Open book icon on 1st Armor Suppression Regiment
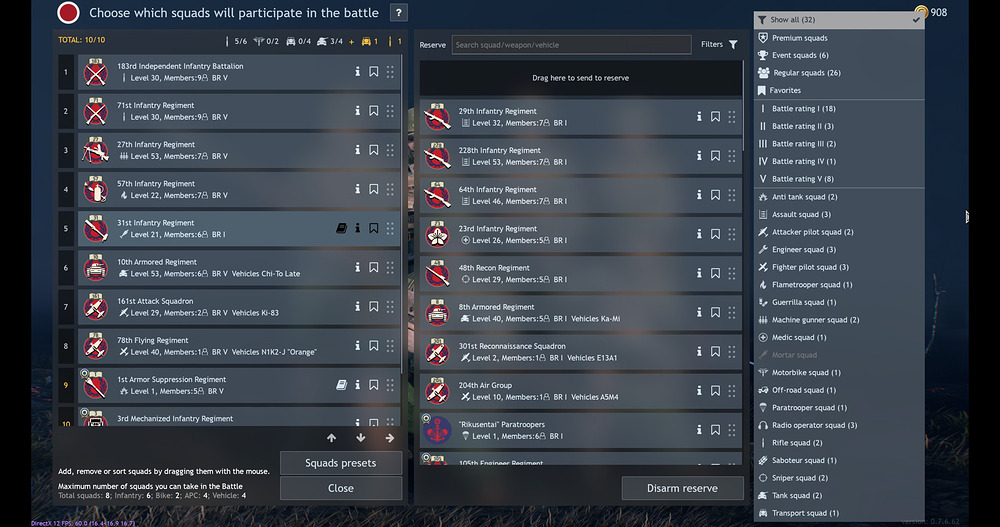The width and height of the screenshot is (1000, 527). [341, 385]
